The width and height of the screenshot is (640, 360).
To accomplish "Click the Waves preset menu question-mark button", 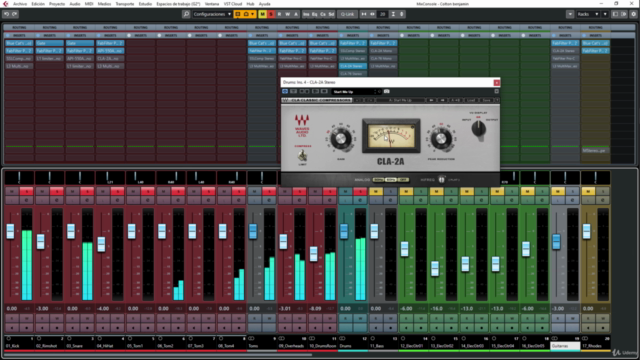I will (496, 100).
